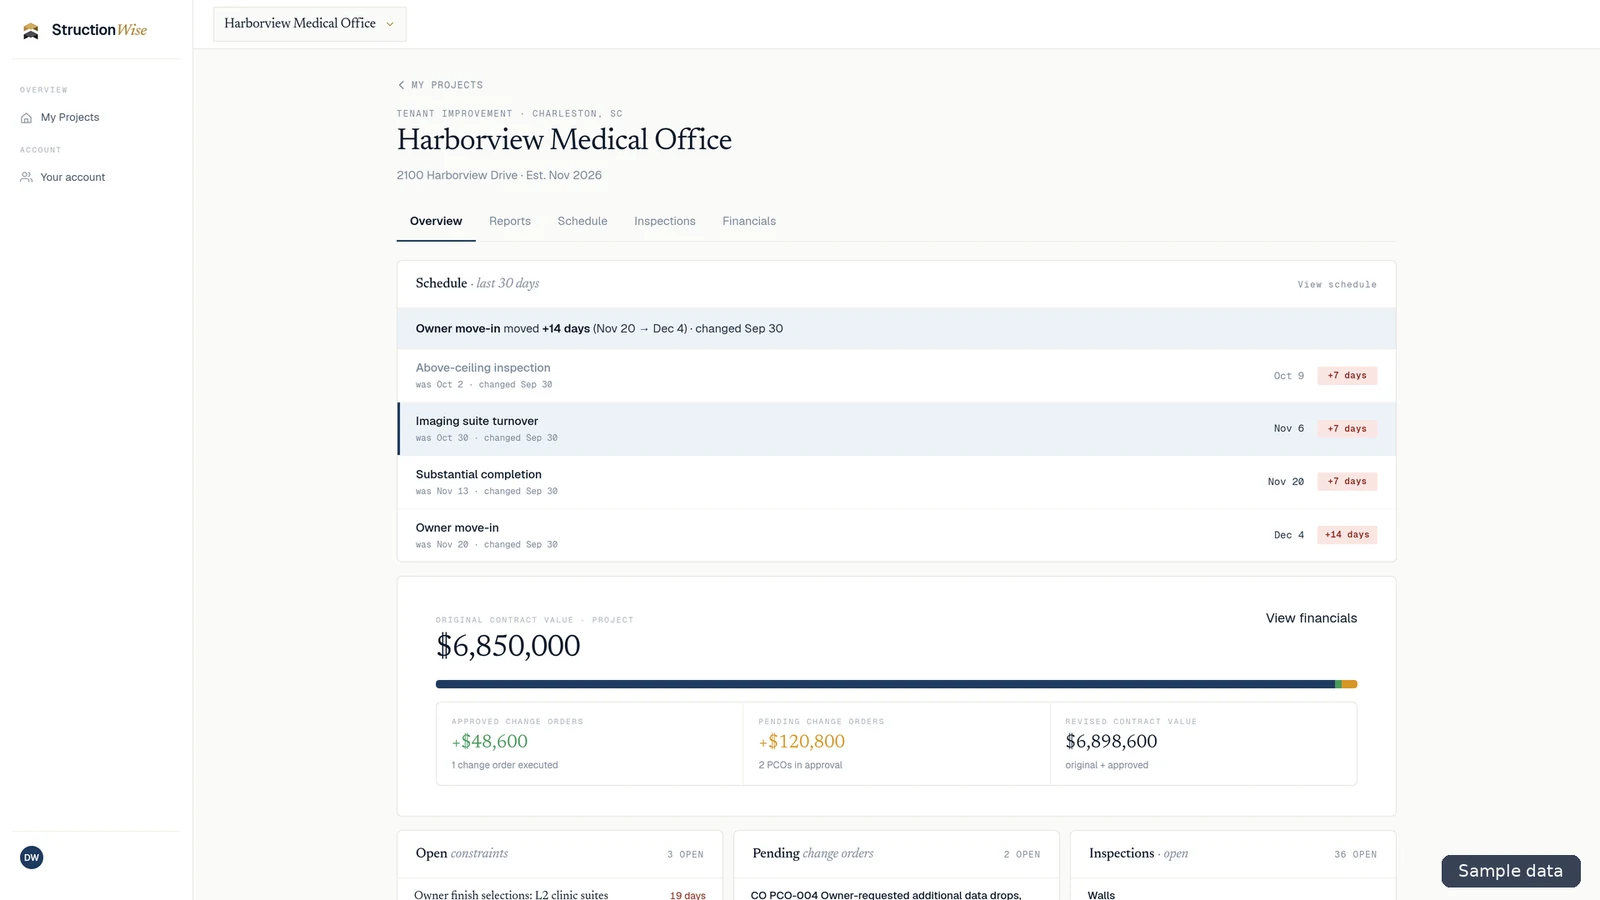
Task: Select the Above-ceiling inspection schedule row
Action: [896, 376]
